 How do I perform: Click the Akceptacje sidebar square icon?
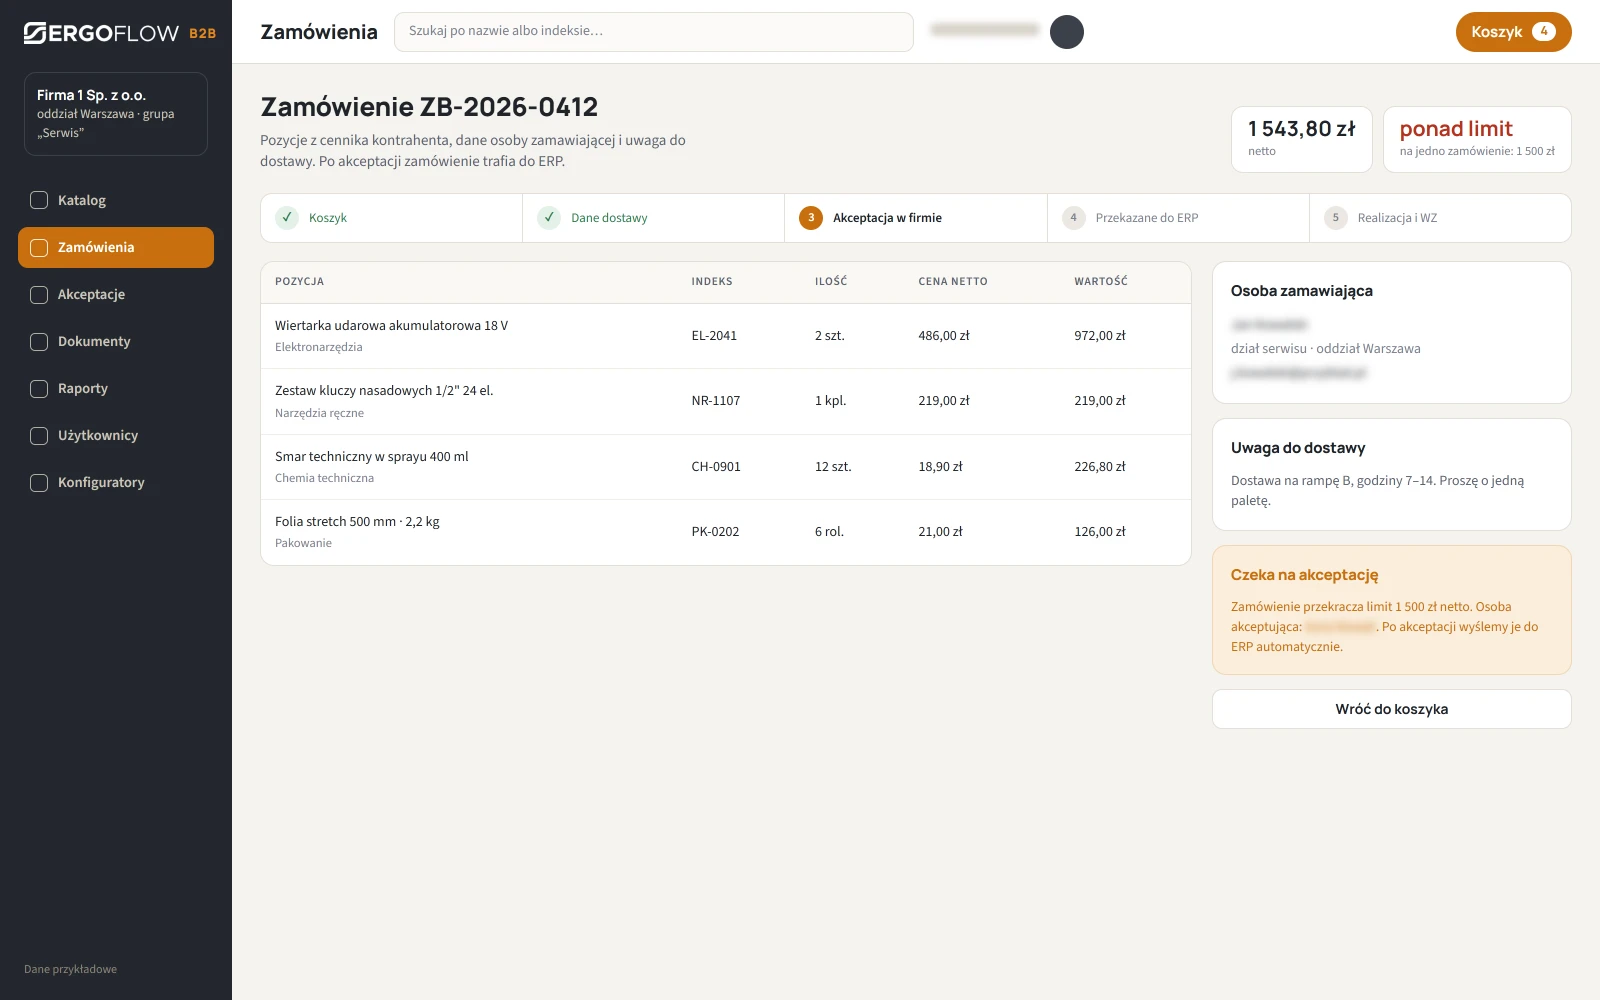pos(39,294)
